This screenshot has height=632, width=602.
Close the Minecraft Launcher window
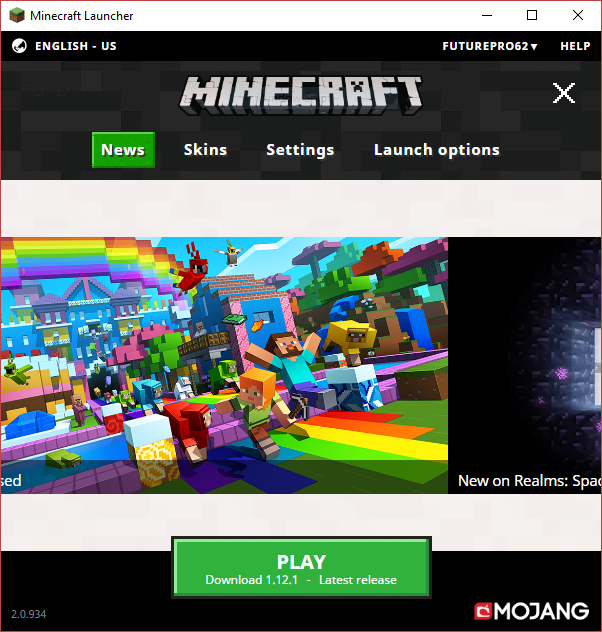point(578,15)
